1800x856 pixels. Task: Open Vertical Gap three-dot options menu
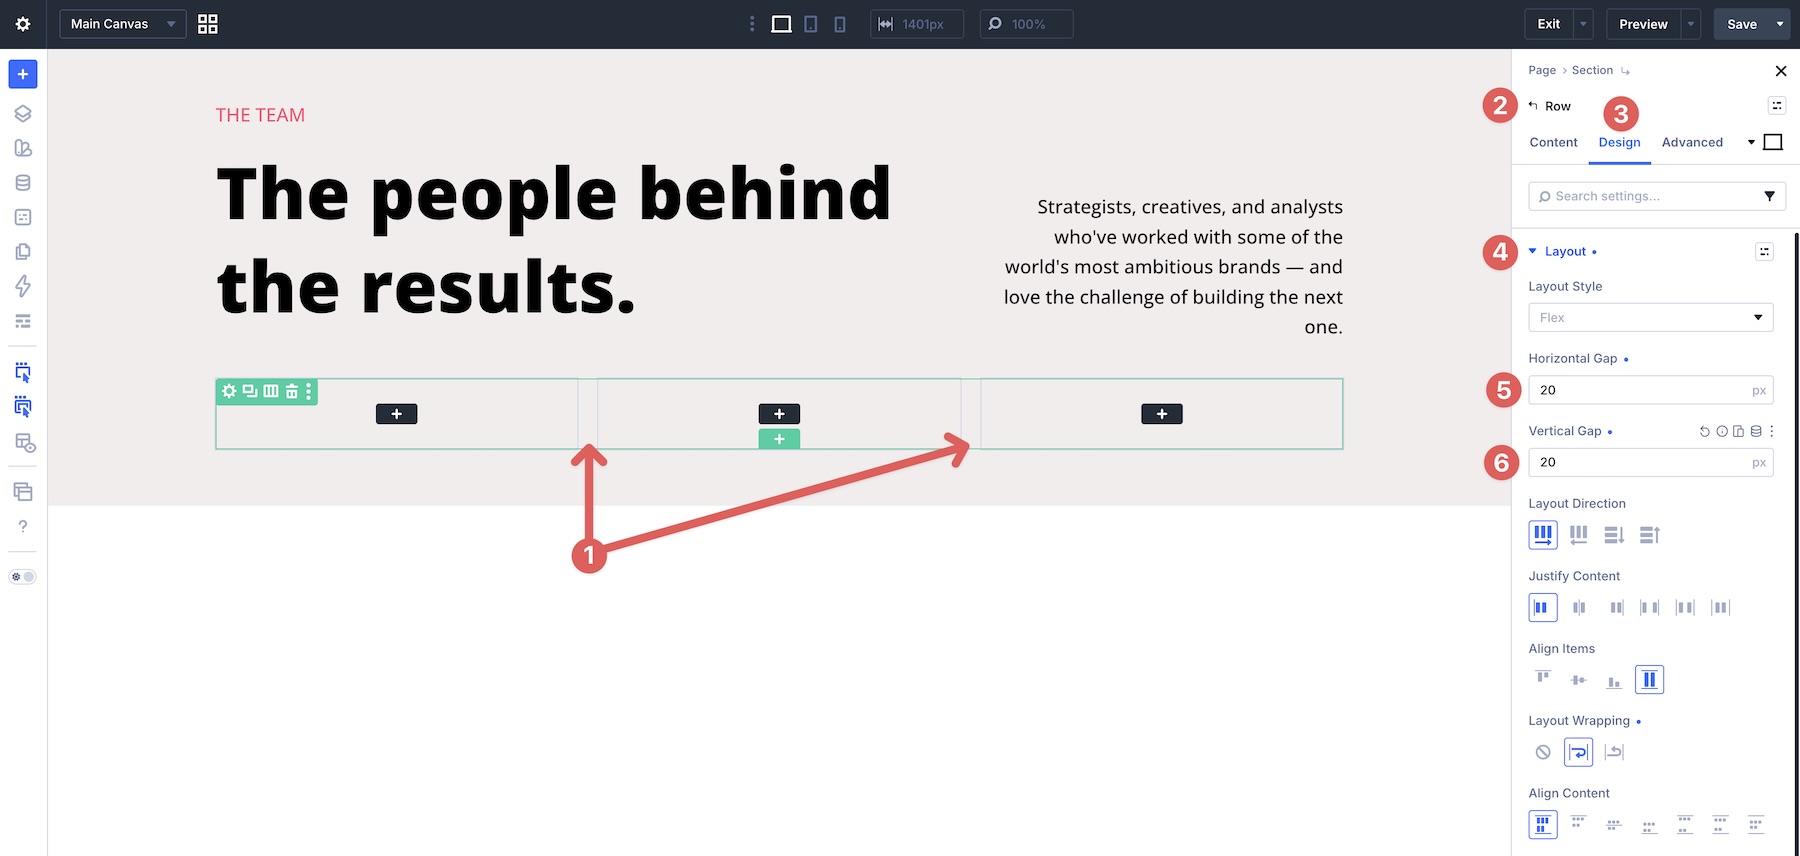pyautogui.click(x=1772, y=432)
